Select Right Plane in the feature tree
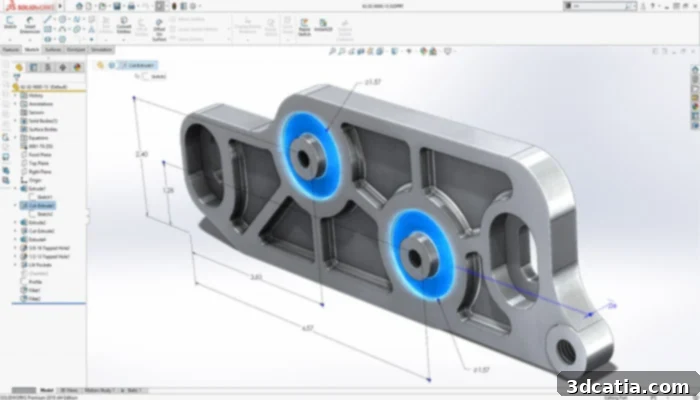The image size is (700, 400). point(40,172)
